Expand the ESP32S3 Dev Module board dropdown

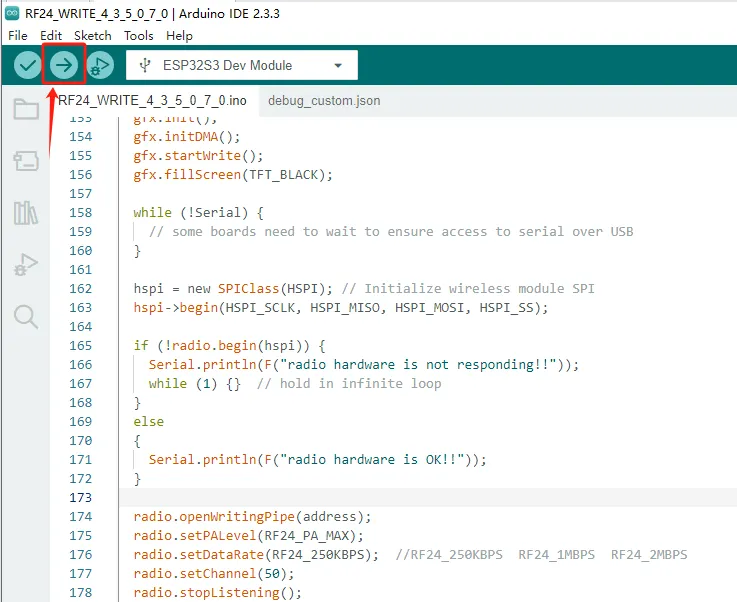pyautogui.click(x=242, y=65)
